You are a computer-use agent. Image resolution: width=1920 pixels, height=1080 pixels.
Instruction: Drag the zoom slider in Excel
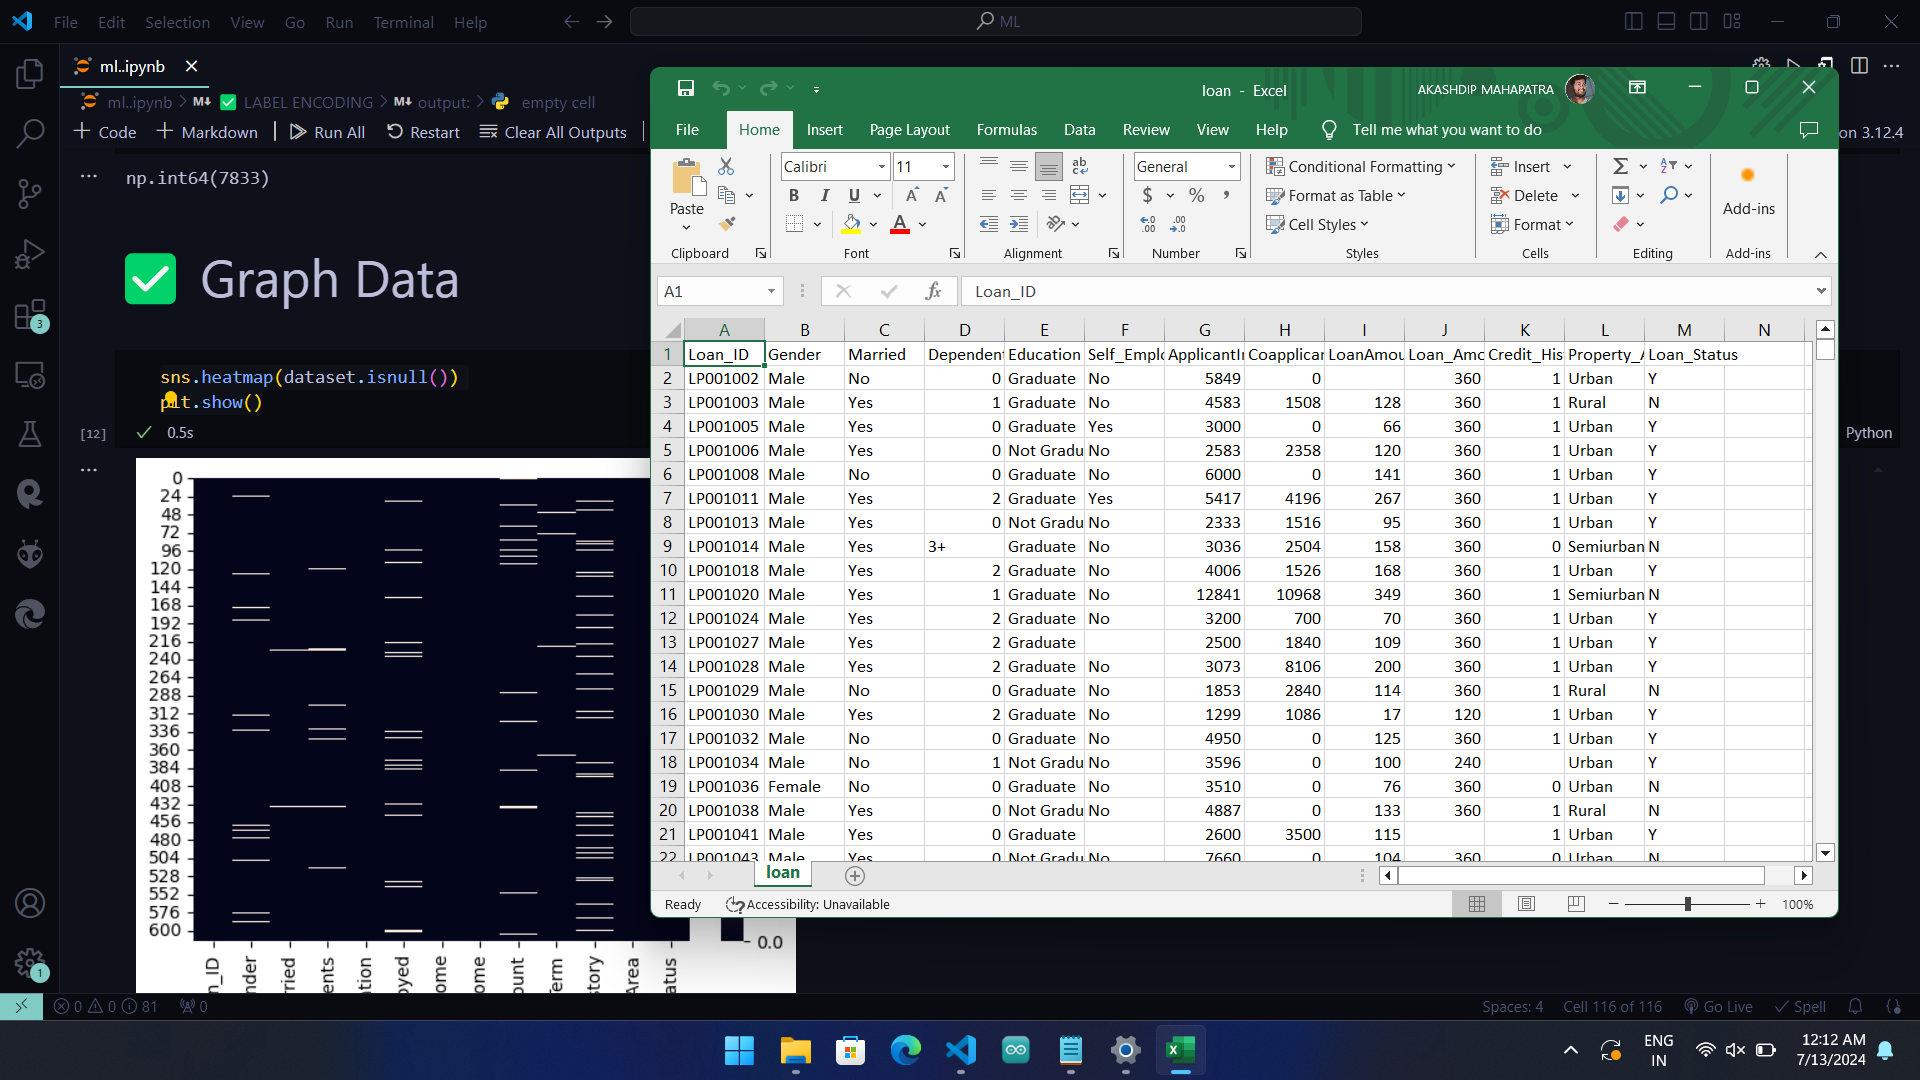coord(1687,905)
